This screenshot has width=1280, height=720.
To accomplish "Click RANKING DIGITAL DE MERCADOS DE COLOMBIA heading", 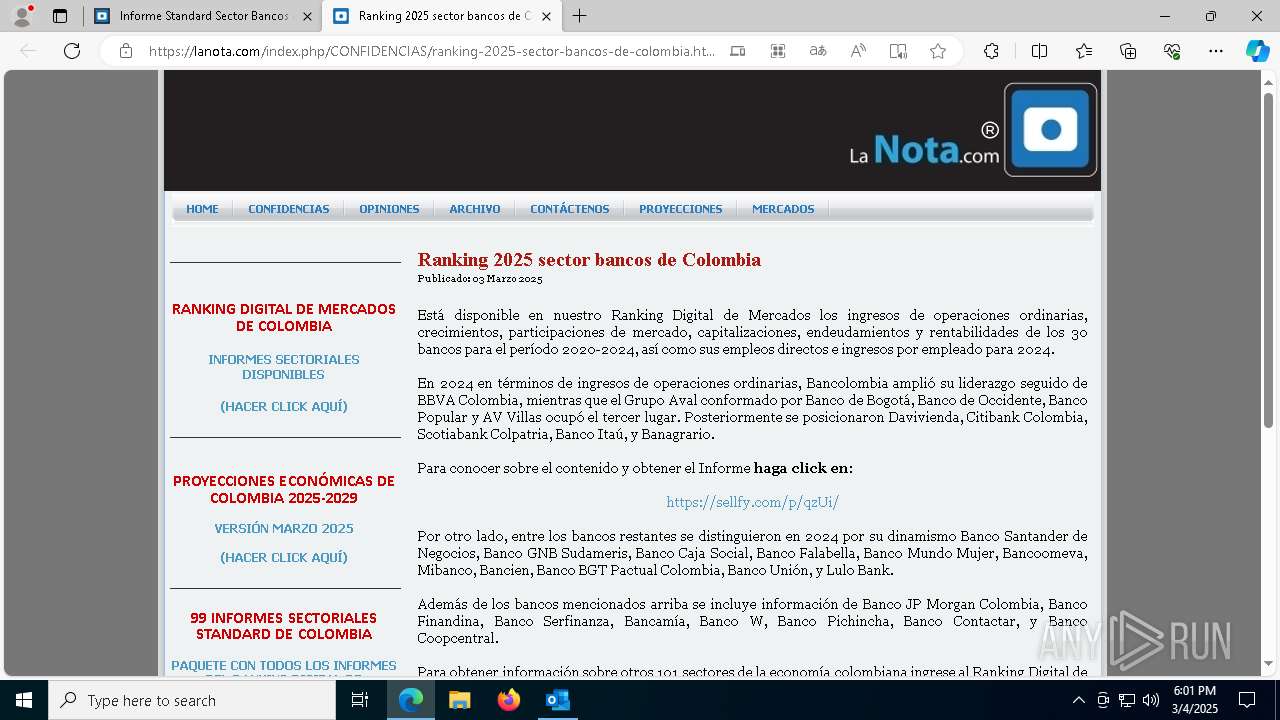I will coord(284,318).
